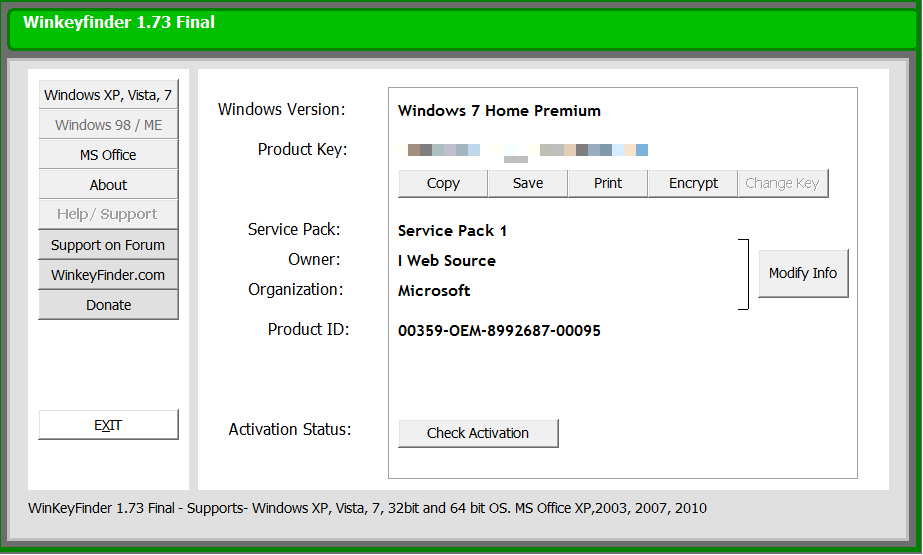923x555 pixels.
Task: Click the Service Pack label
Action: click(294, 230)
